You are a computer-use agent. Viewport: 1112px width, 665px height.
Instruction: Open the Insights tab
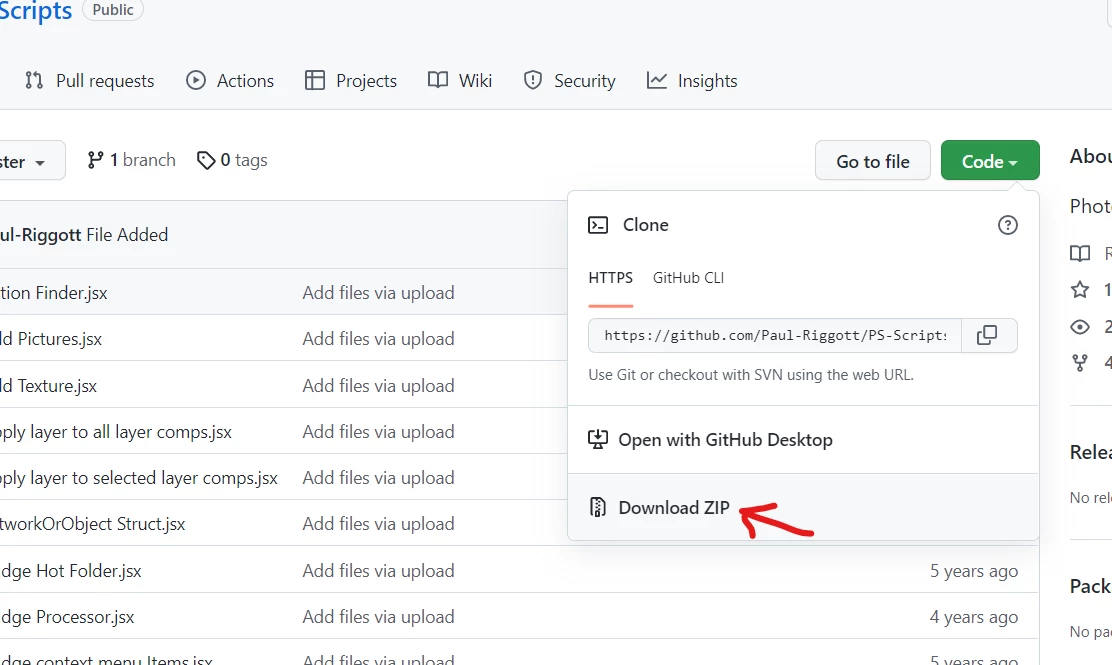pyautogui.click(x=692, y=81)
